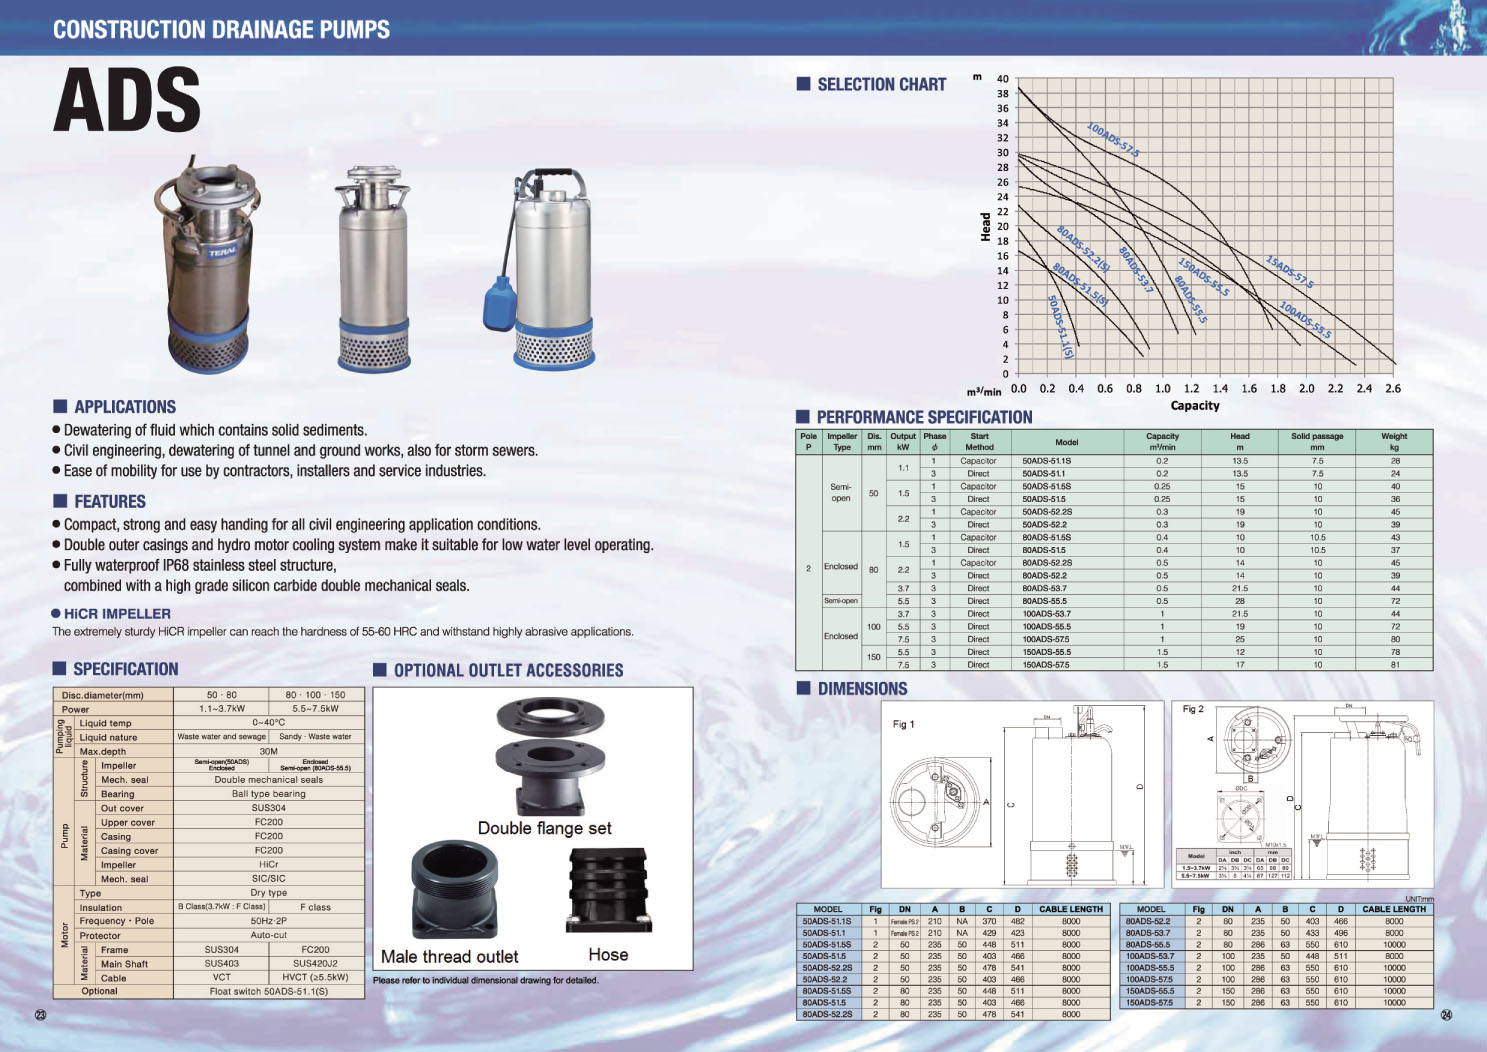The image size is (1487, 1052).
Task: Click the '100ADS-55.5' curve label on chart
Action: [x=1306, y=319]
